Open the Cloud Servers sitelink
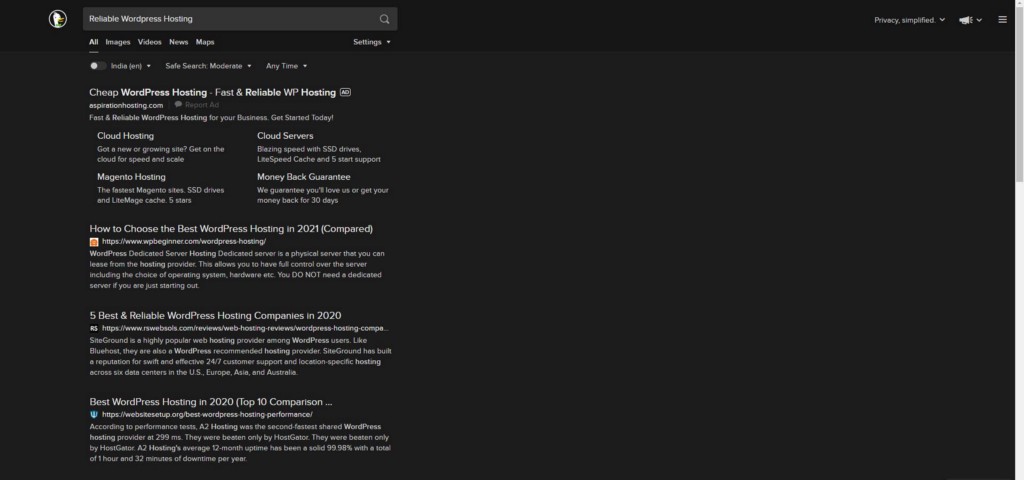 coord(285,136)
